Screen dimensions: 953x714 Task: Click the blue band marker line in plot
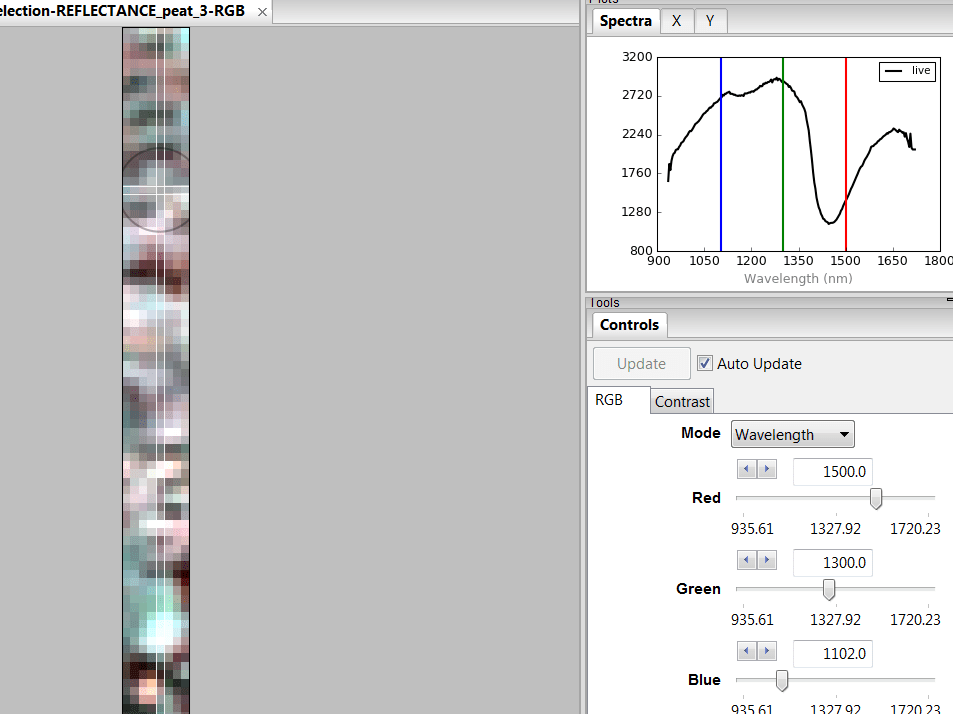tap(721, 154)
